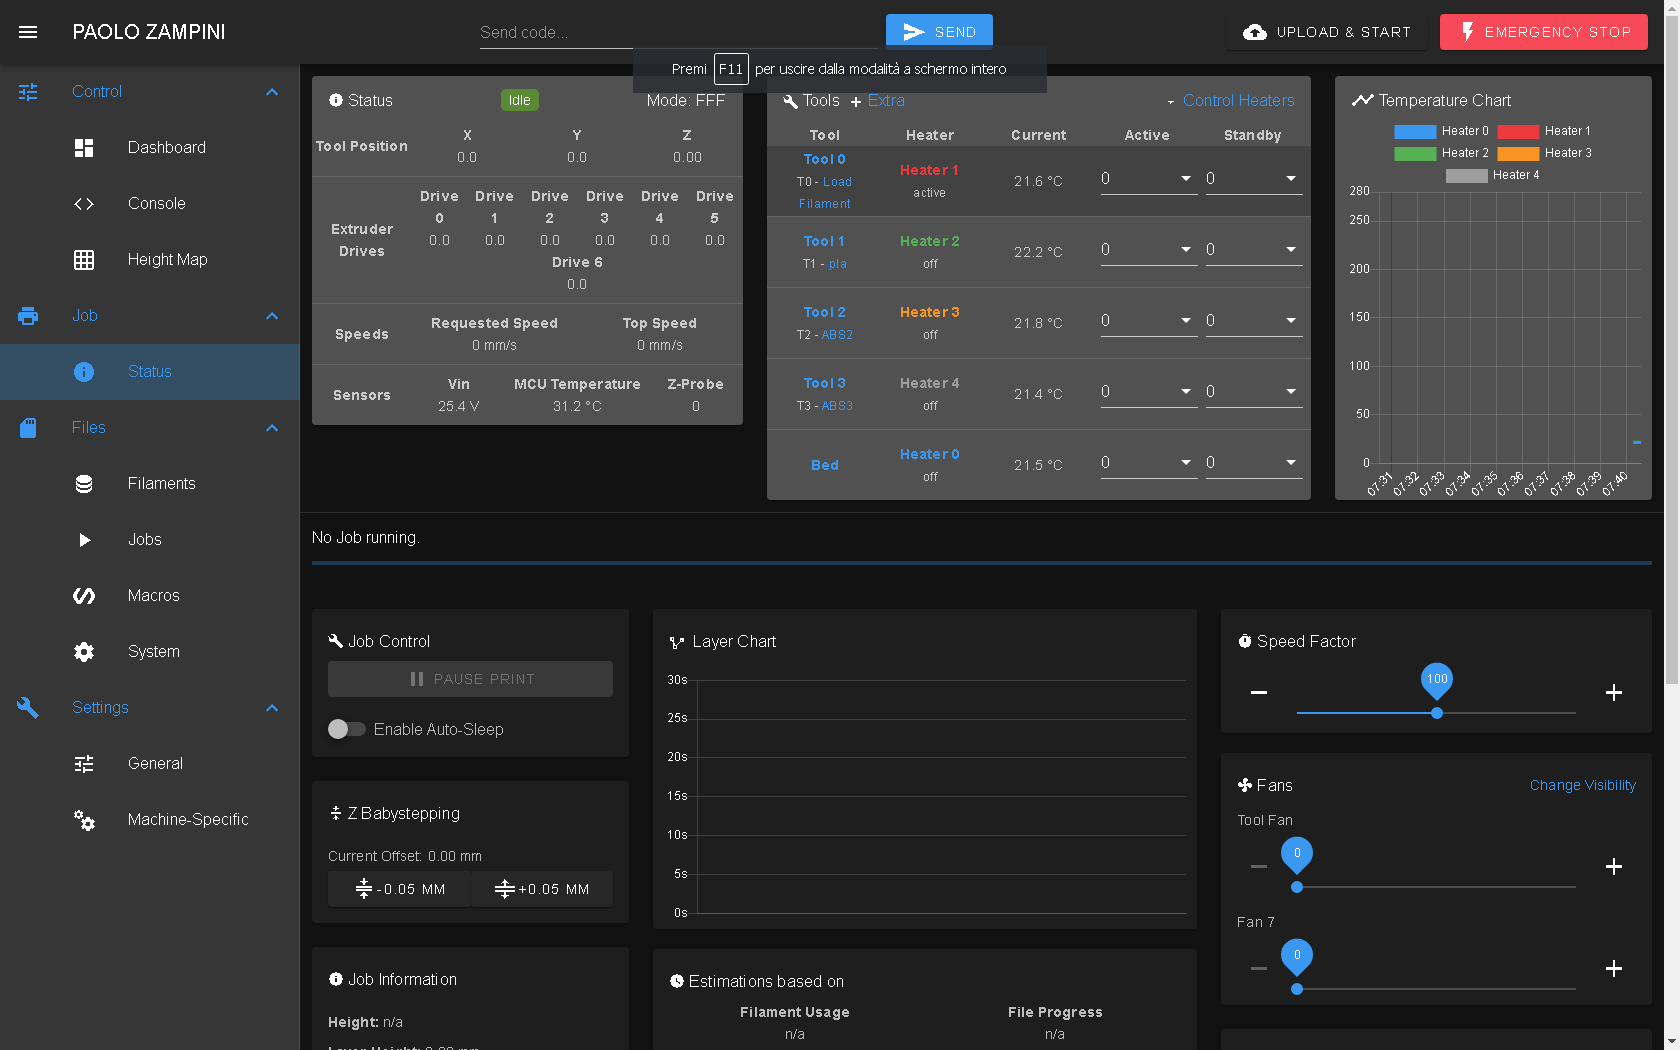Screen dimensions: 1680x1050
Task: Click the Macros icon in sidebar
Action: 84,595
